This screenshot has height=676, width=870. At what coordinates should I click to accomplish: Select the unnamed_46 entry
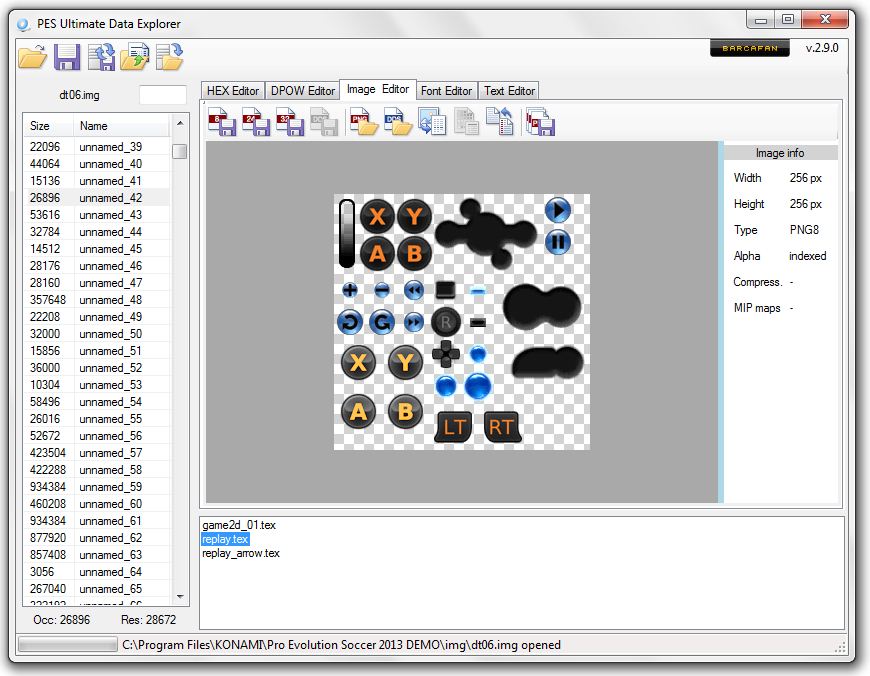tap(97, 266)
